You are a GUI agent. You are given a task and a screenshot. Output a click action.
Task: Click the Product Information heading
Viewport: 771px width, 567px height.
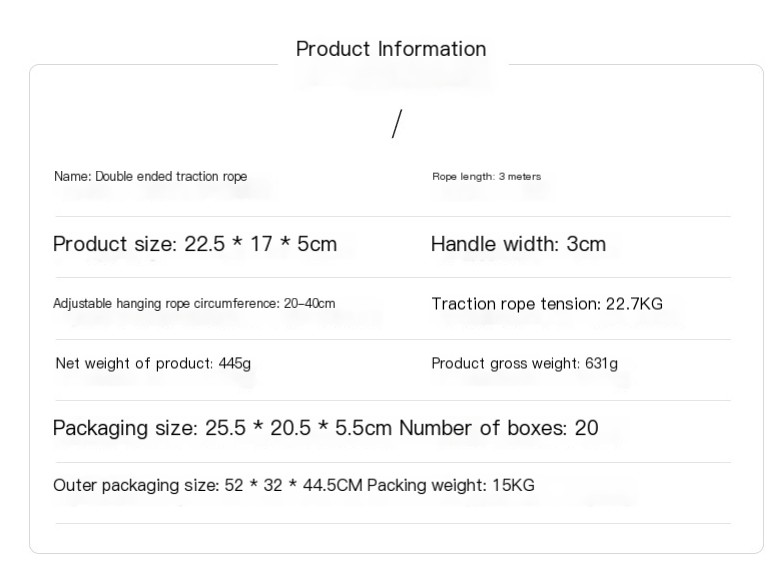[x=391, y=49]
